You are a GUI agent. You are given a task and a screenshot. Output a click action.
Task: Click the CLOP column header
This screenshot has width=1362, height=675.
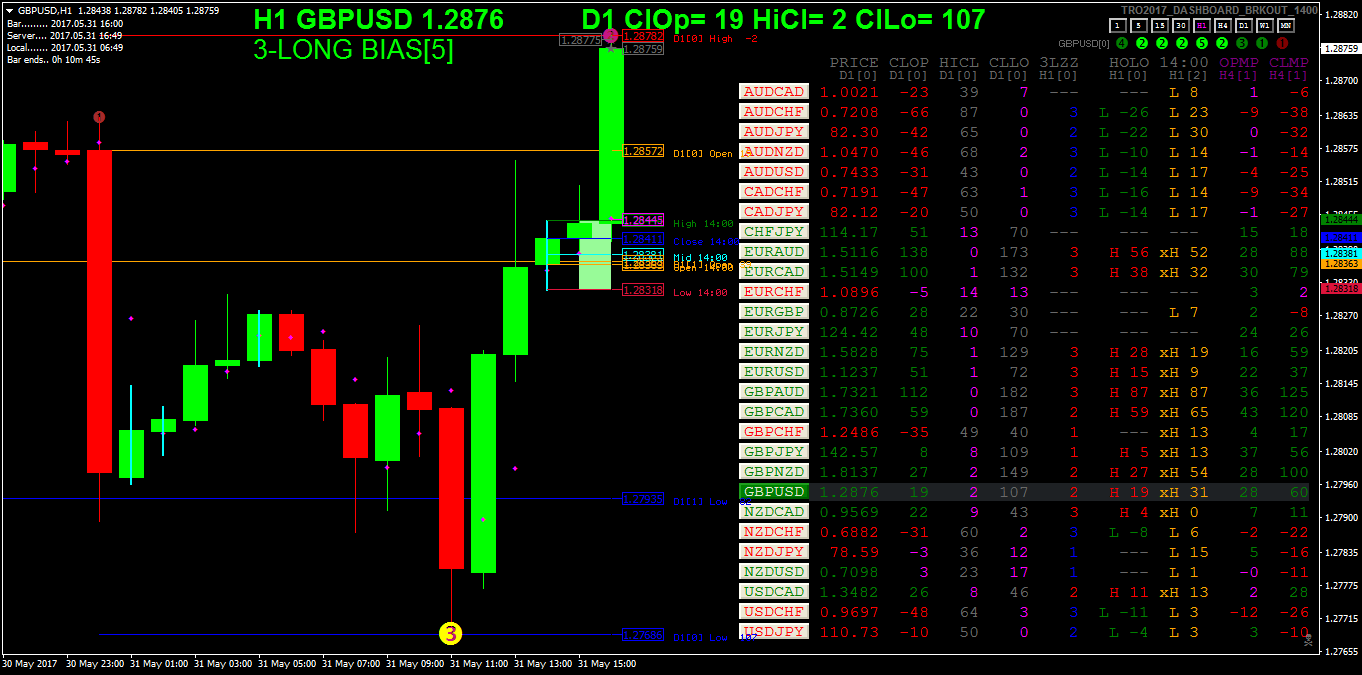909,62
